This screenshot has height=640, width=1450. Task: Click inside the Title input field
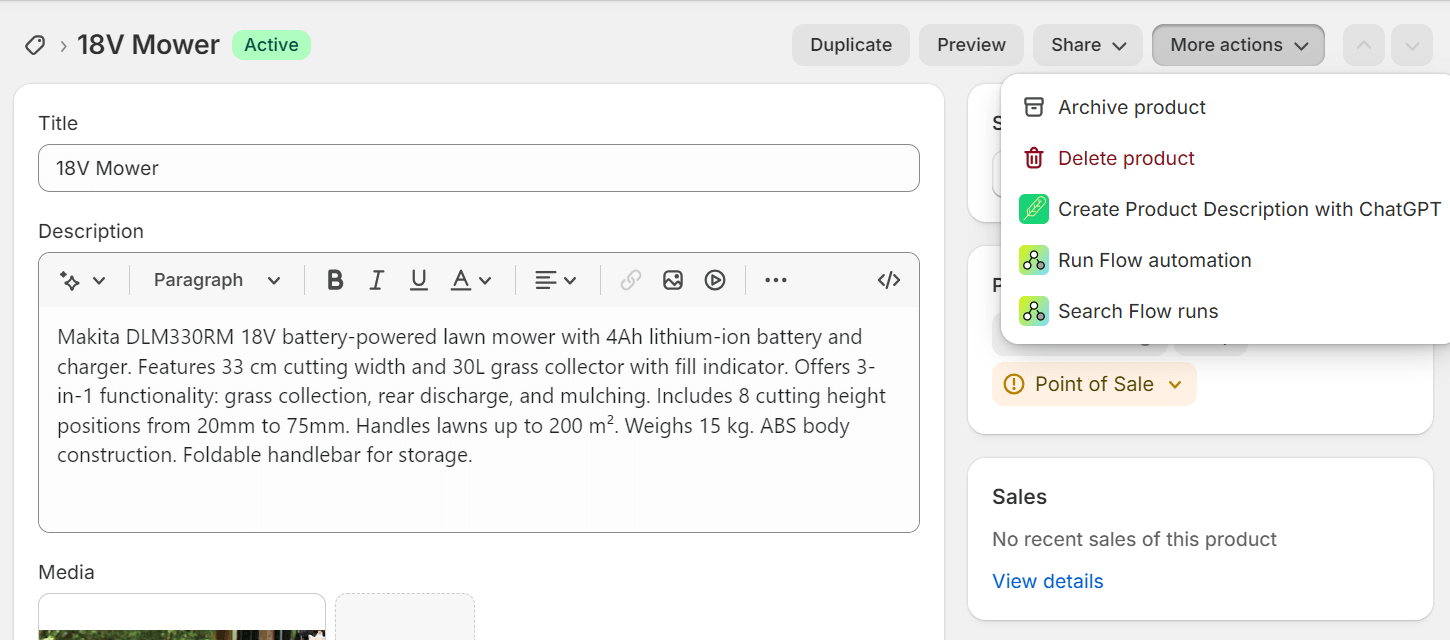(x=478, y=168)
